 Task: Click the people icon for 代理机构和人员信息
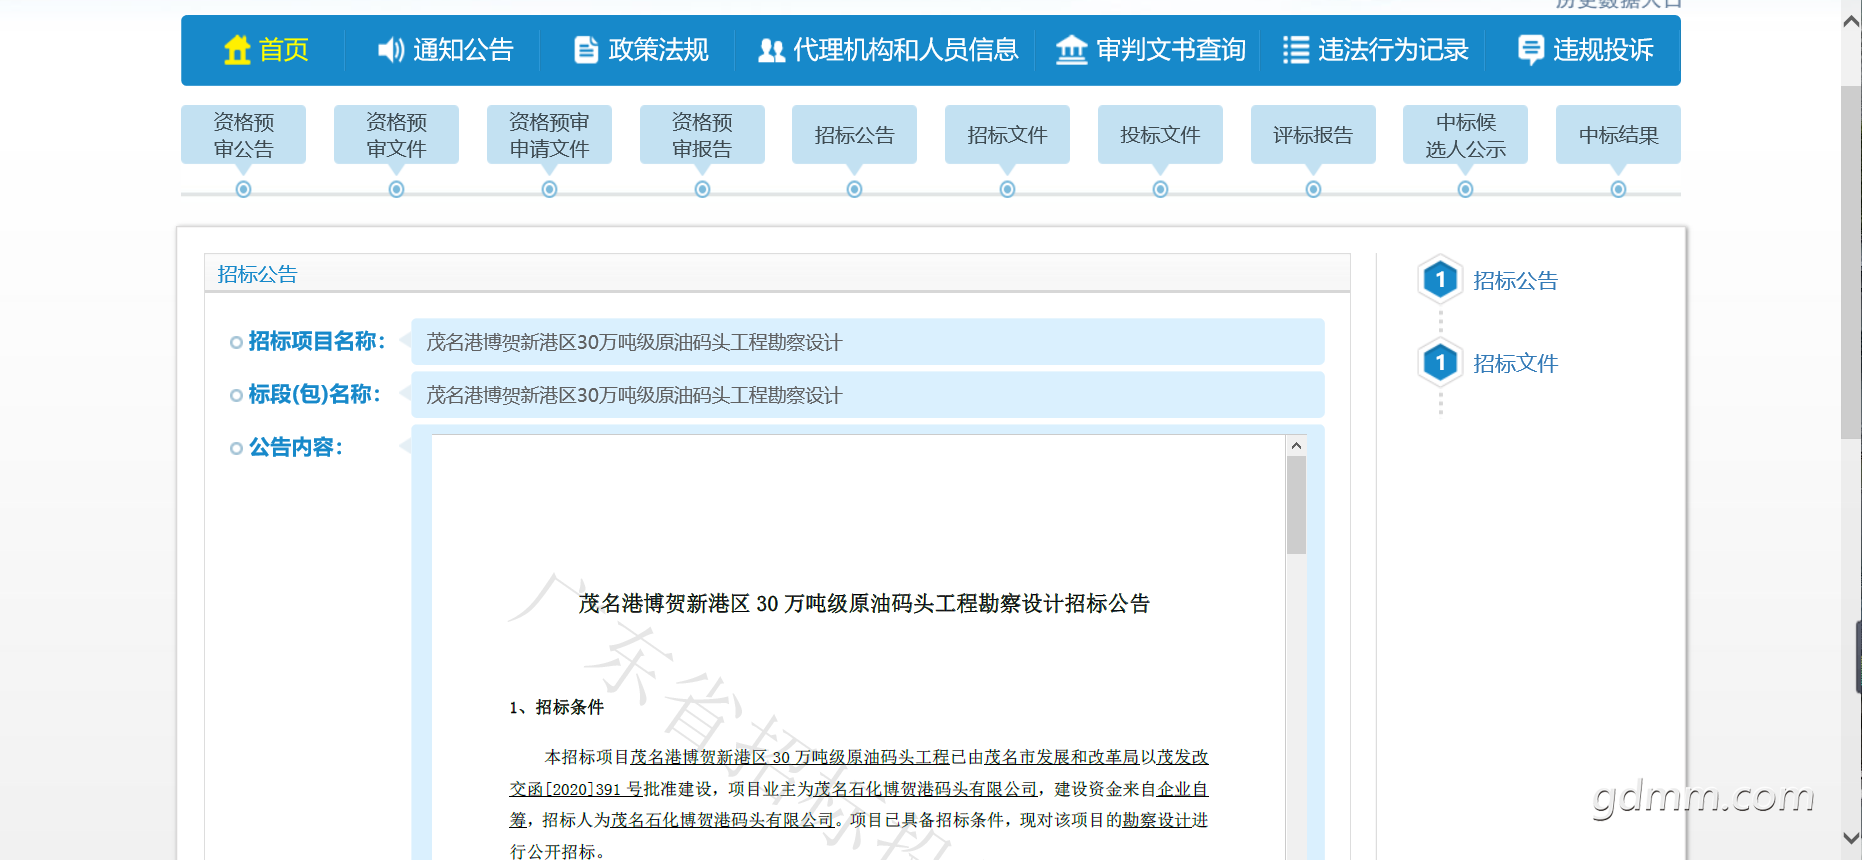point(771,50)
